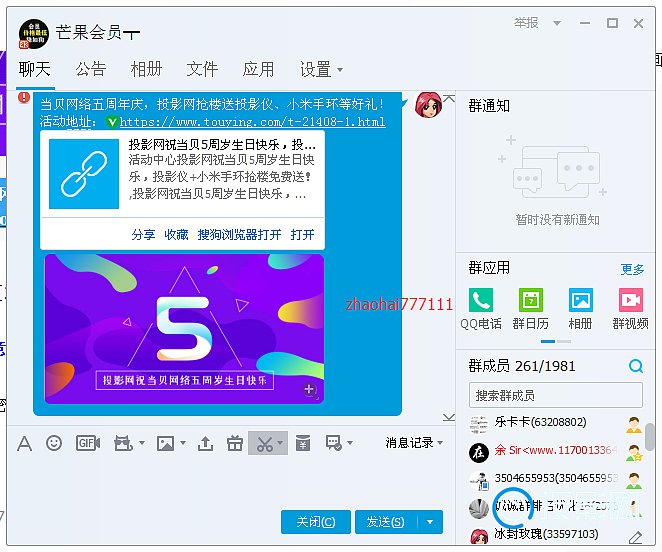The height and width of the screenshot is (552, 662).
Task: Open the 相册 tab
Action: point(147,69)
